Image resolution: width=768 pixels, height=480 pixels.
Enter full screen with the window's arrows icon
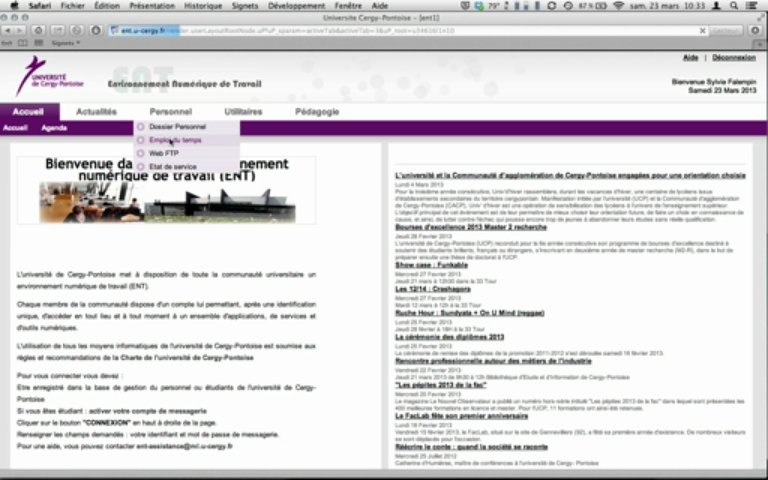point(761,18)
